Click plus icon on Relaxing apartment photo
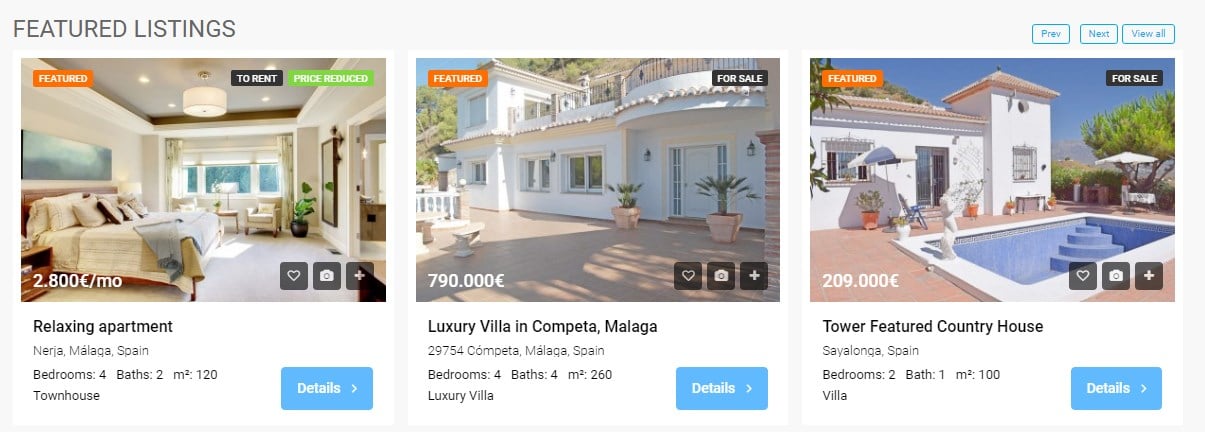This screenshot has width=1205, height=432. coord(359,276)
